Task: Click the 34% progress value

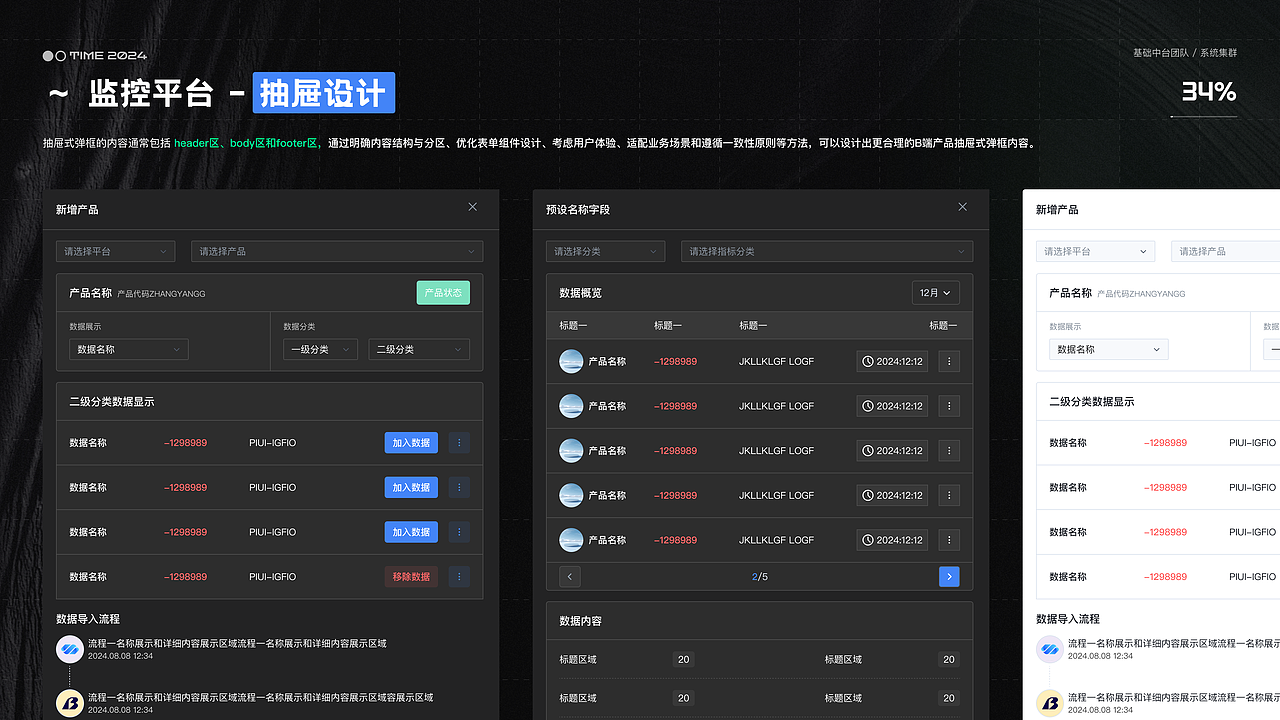Action: [x=1209, y=92]
